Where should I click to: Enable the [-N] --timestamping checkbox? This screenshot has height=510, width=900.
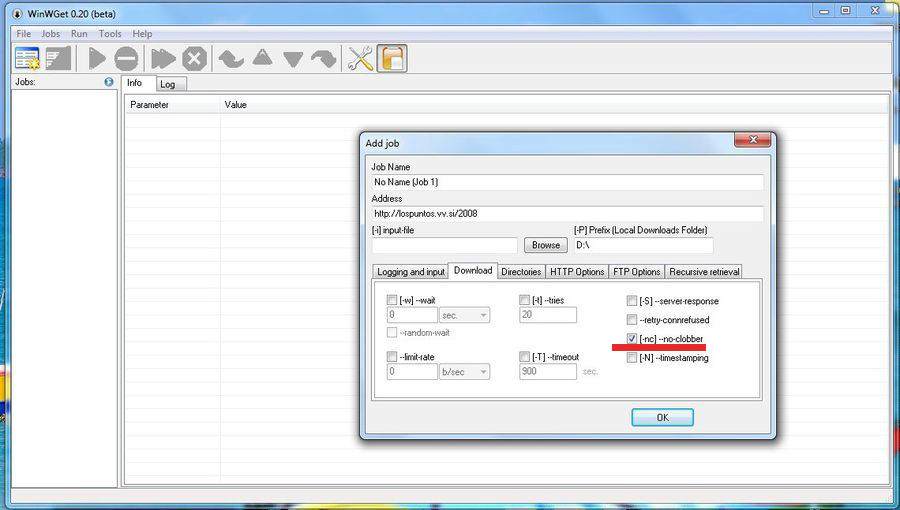click(x=632, y=357)
